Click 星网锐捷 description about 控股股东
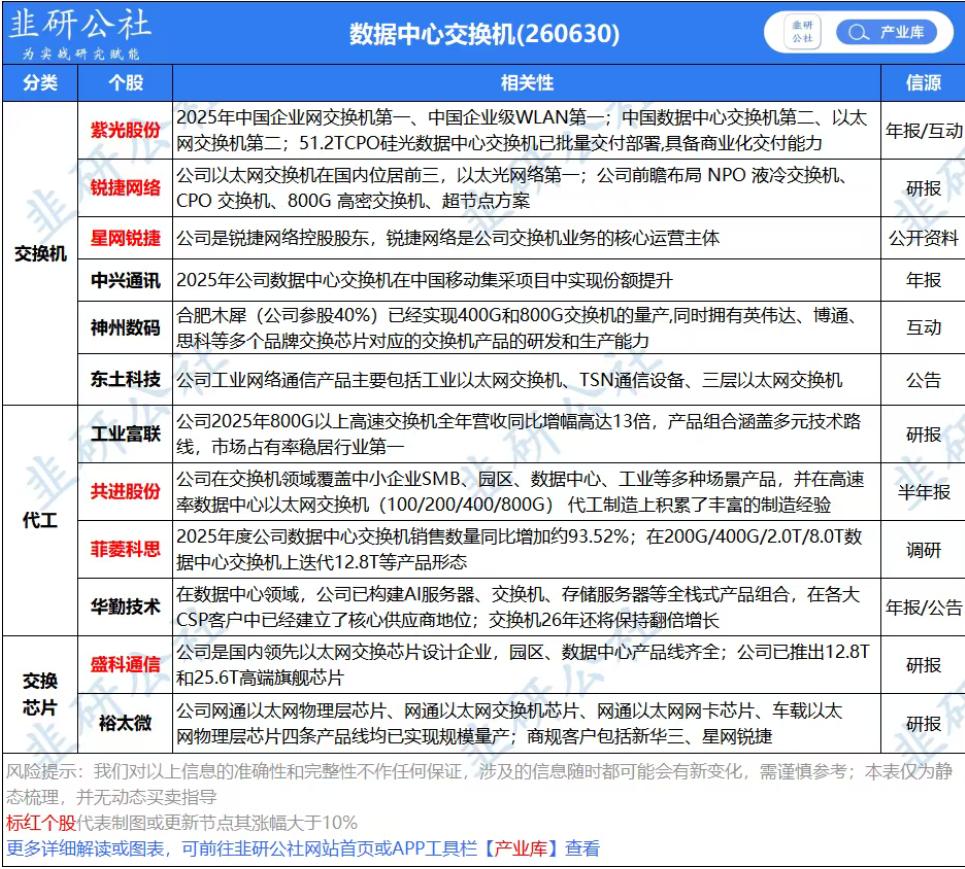 pyautogui.click(x=447, y=238)
